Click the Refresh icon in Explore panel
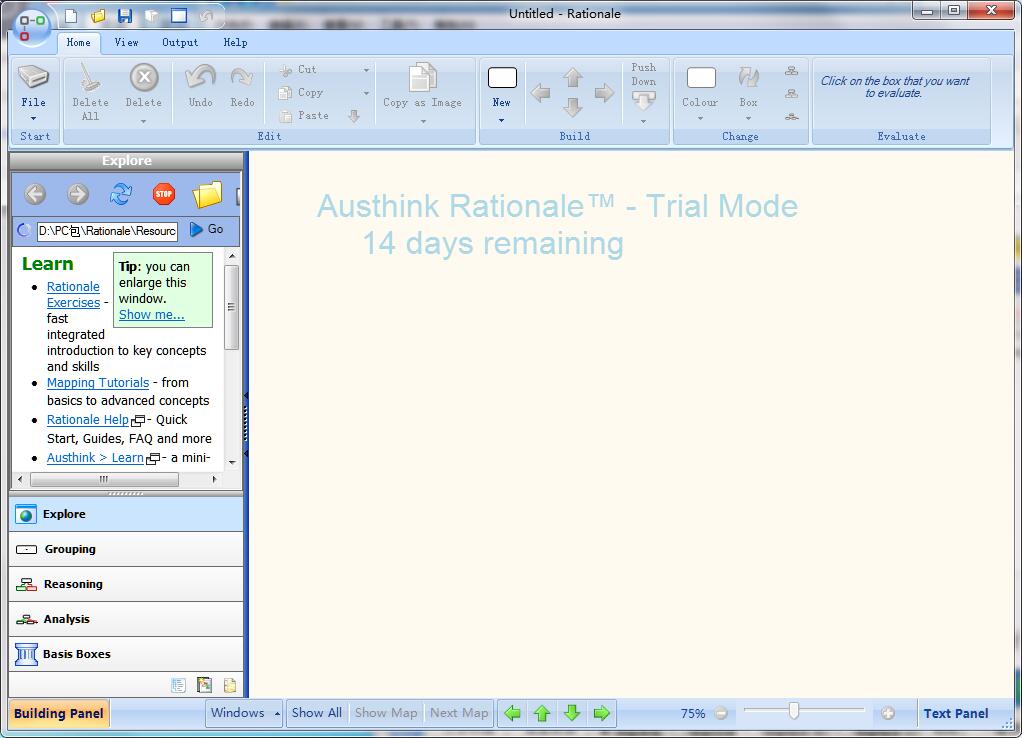 (x=121, y=194)
